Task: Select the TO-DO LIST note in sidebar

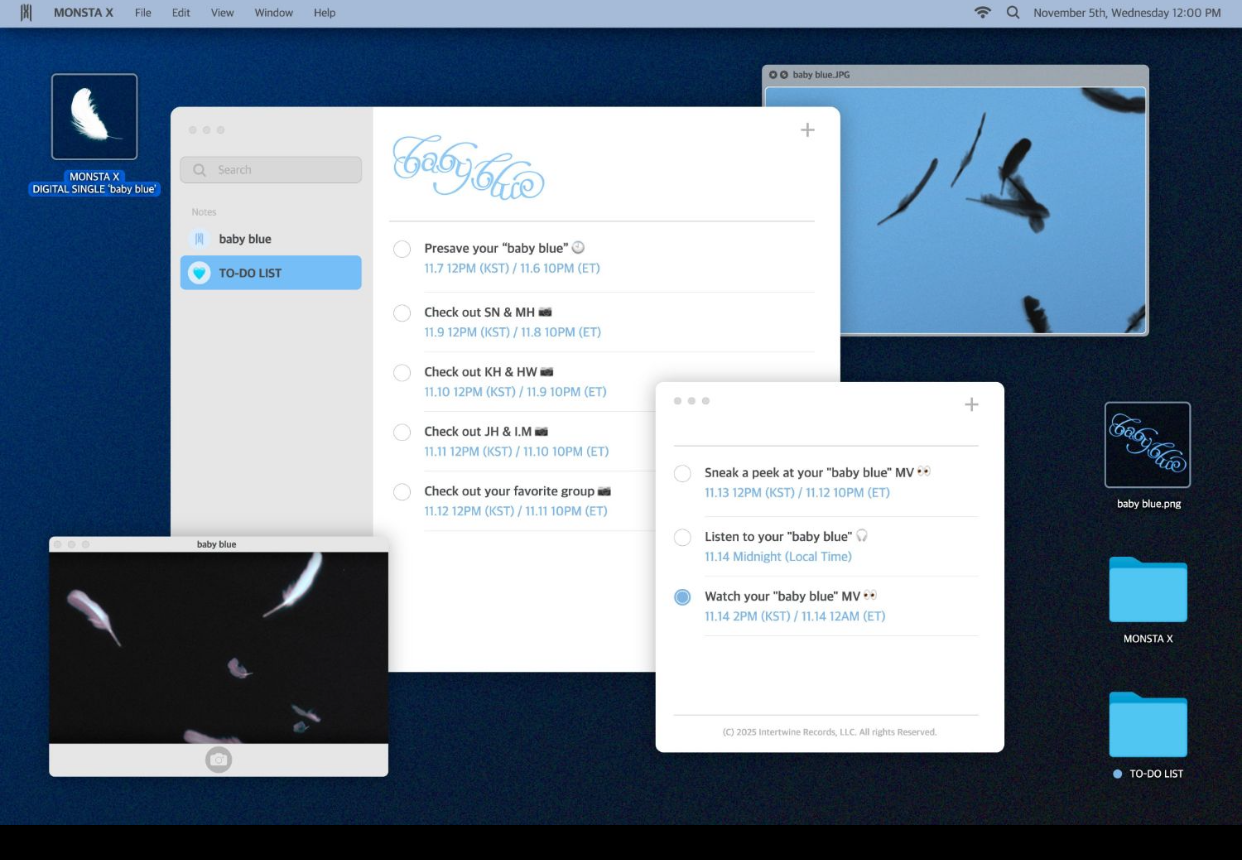Action: 270,273
